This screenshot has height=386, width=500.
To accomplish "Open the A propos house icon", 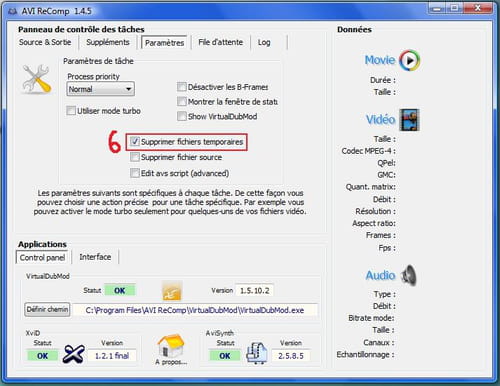I will (171, 346).
